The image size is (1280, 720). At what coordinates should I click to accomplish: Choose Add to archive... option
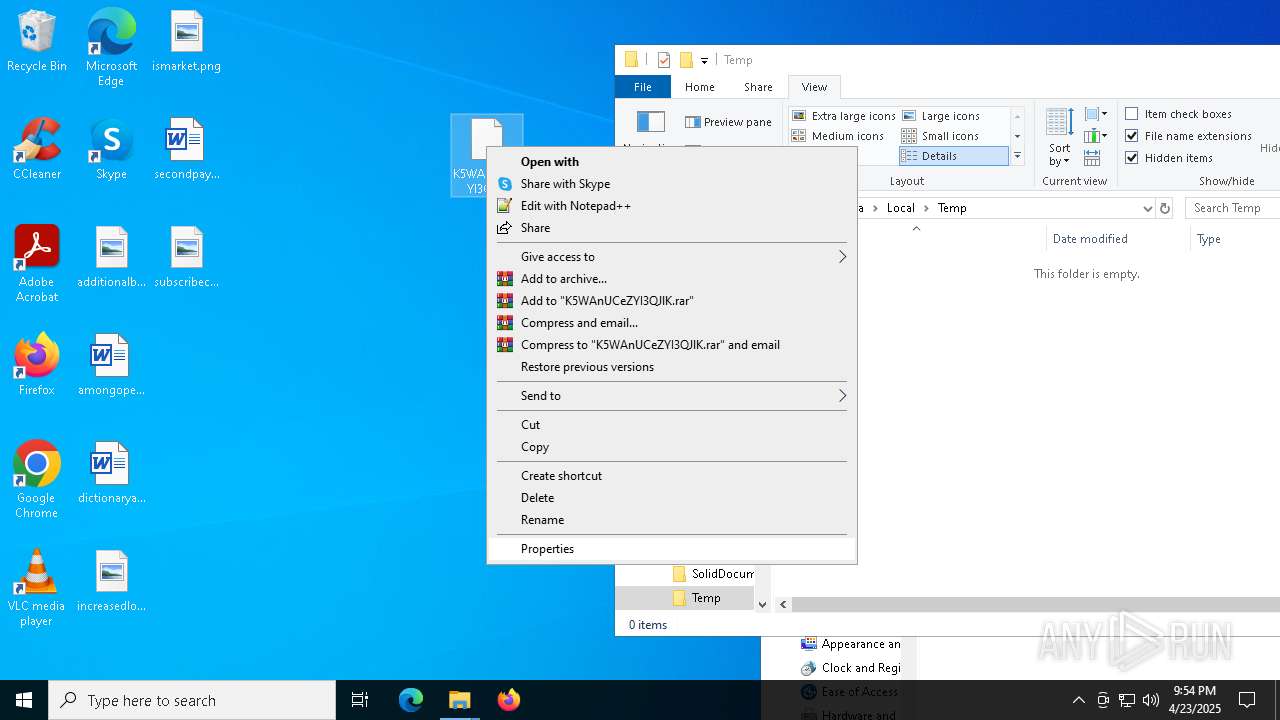[x=671, y=279]
